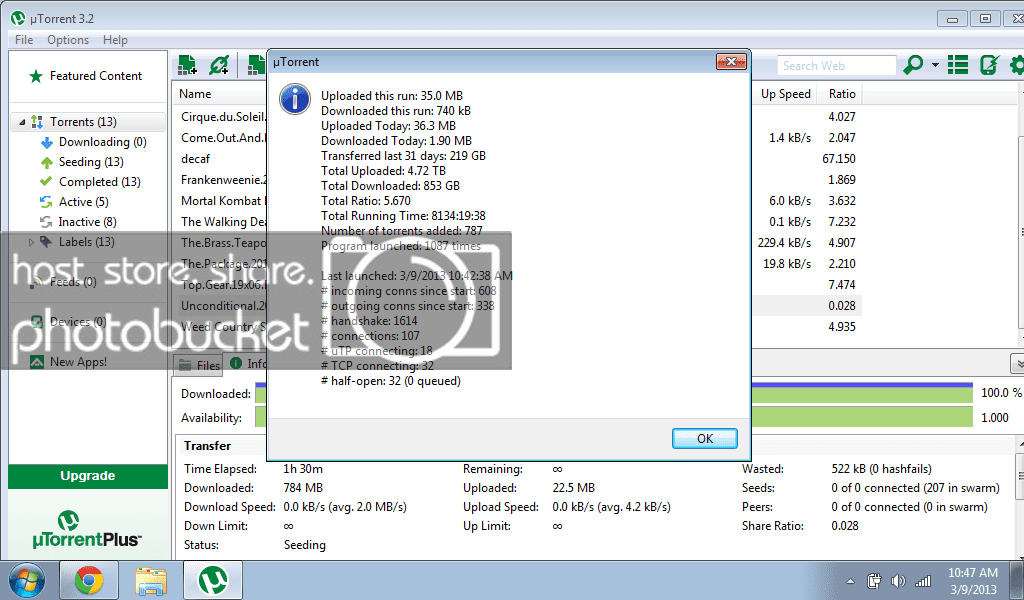The width and height of the screenshot is (1024, 600).
Task: Click the µTorrentPlus logo banner
Action: click(x=87, y=529)
